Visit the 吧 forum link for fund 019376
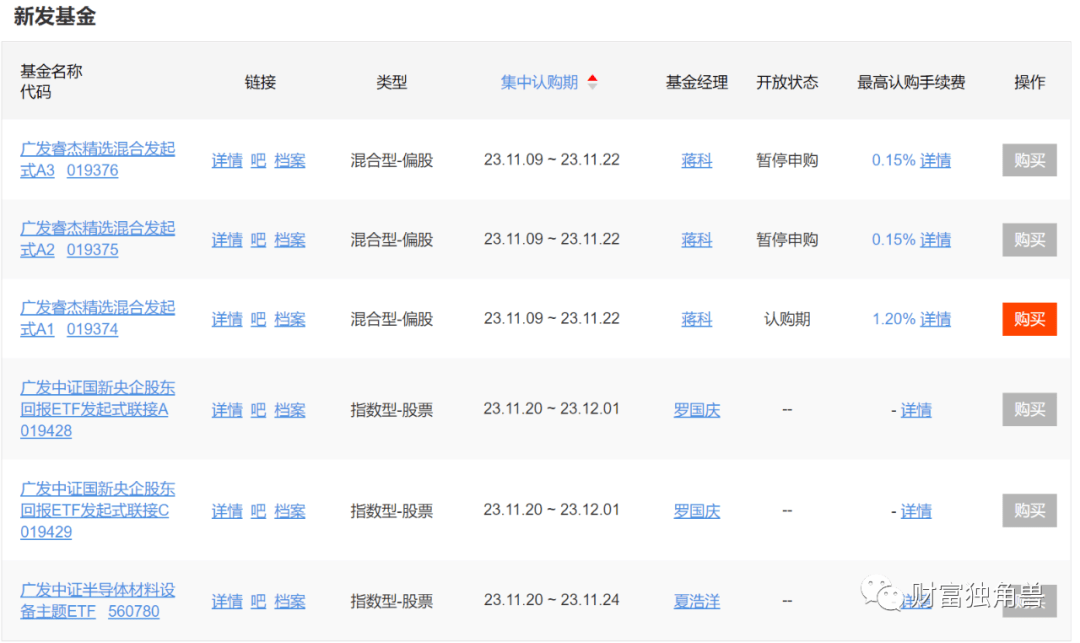 (x=258, y=160)
